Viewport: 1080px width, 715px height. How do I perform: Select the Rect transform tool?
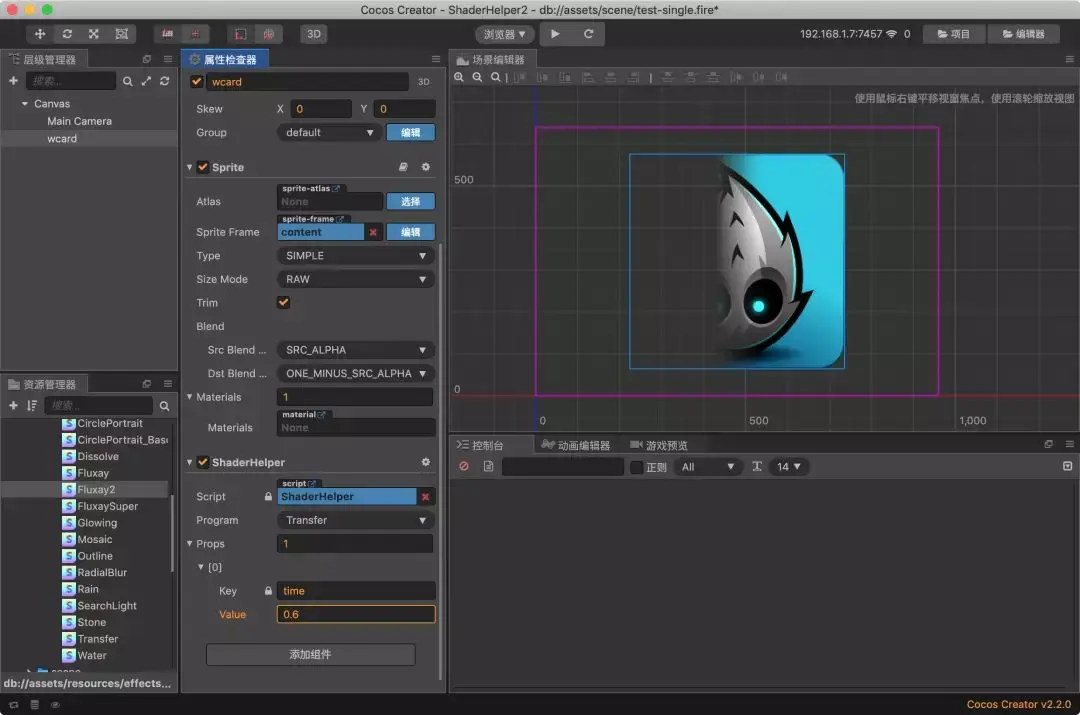pyautogui.click(x=121, y=34)
